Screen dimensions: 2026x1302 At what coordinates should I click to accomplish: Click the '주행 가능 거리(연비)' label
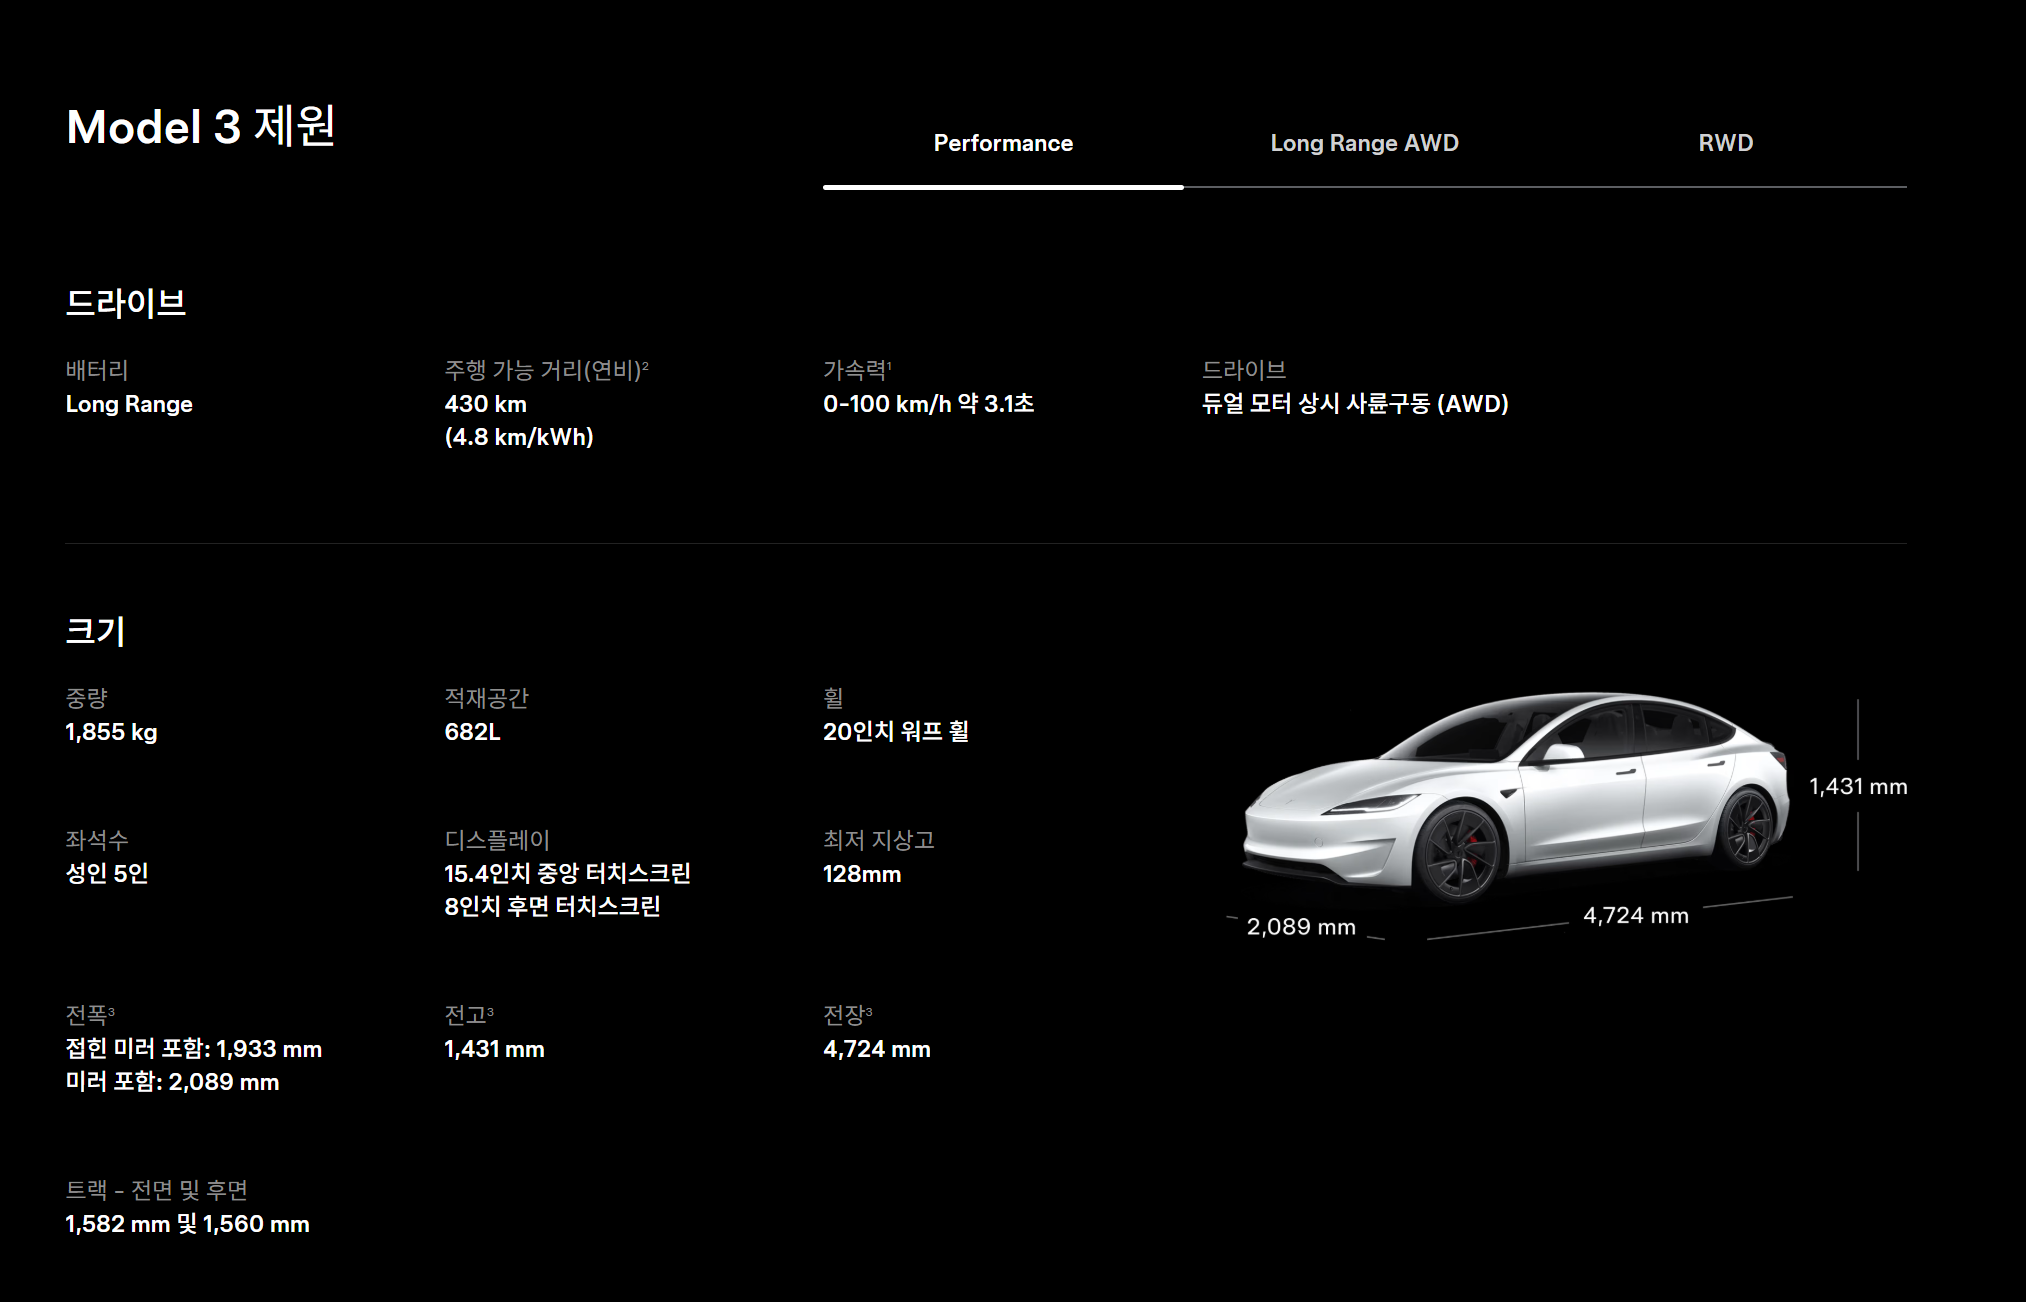[546, 370]
